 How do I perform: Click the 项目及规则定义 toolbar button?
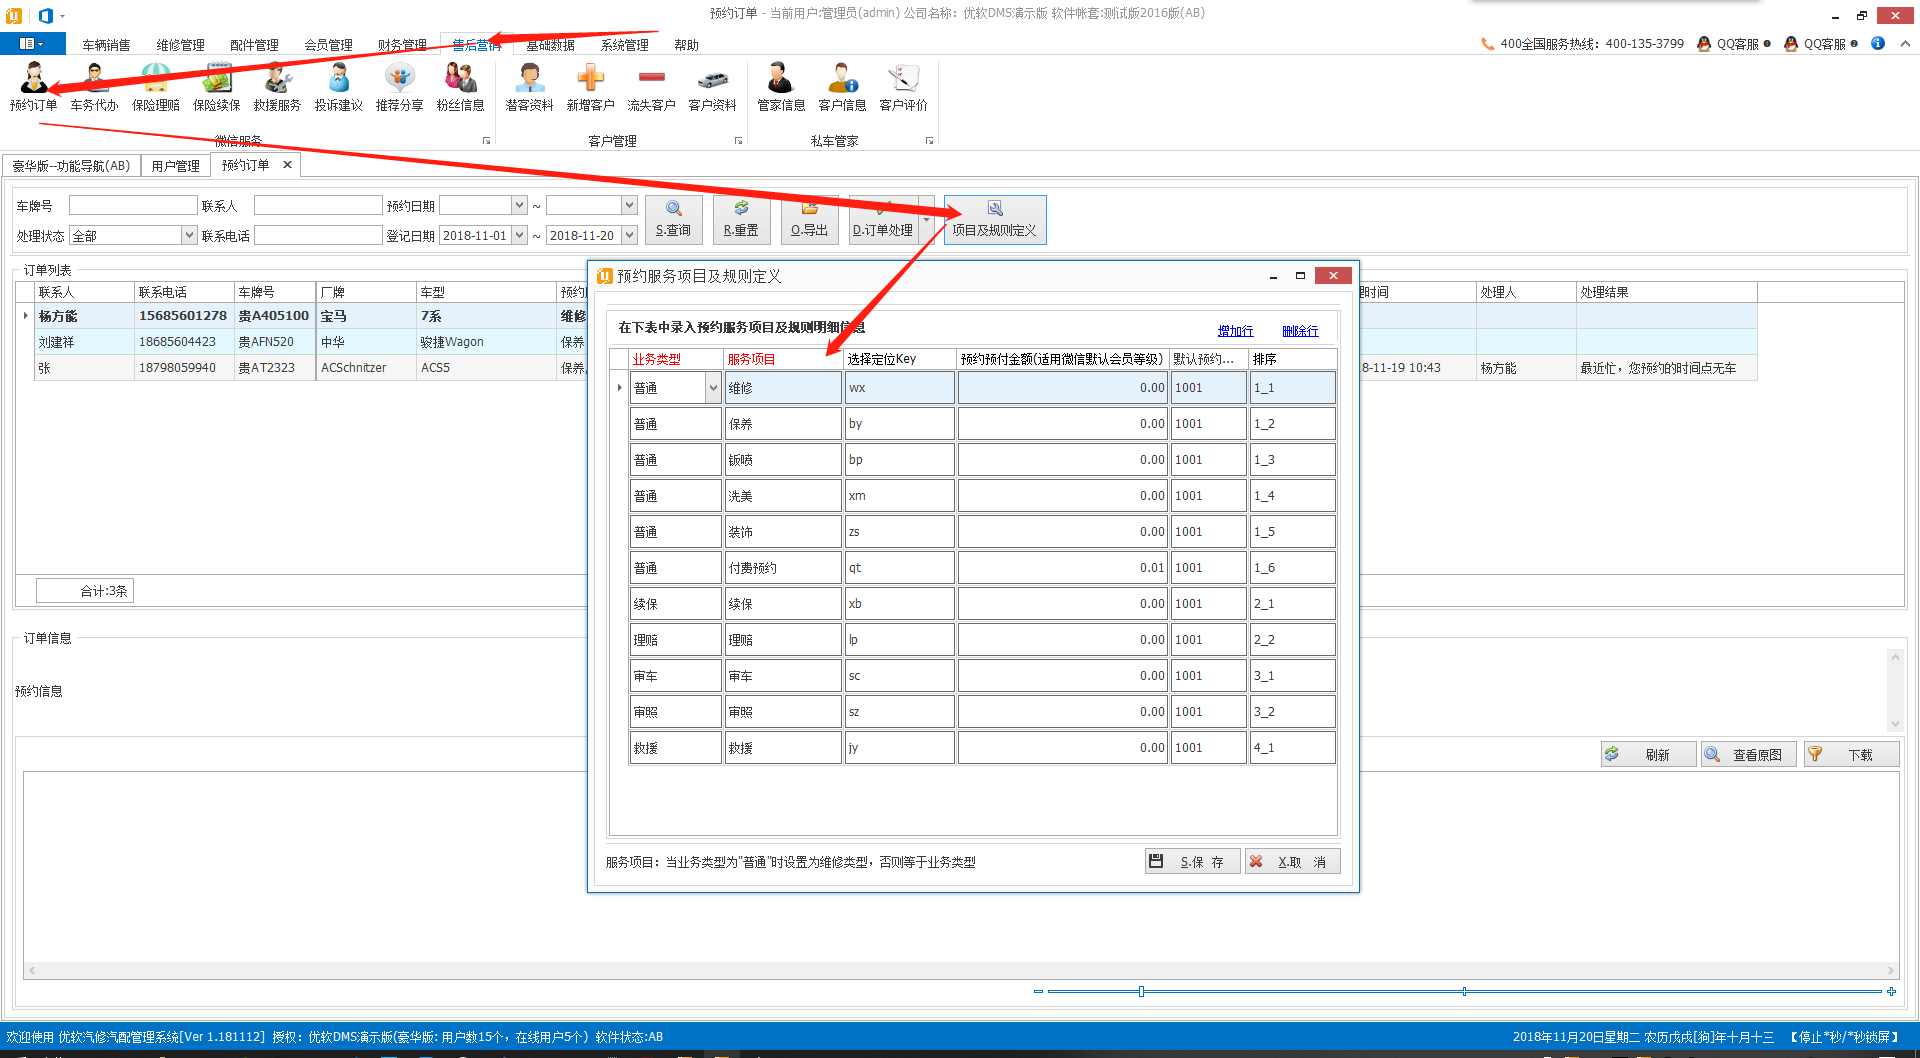[995, 219]
